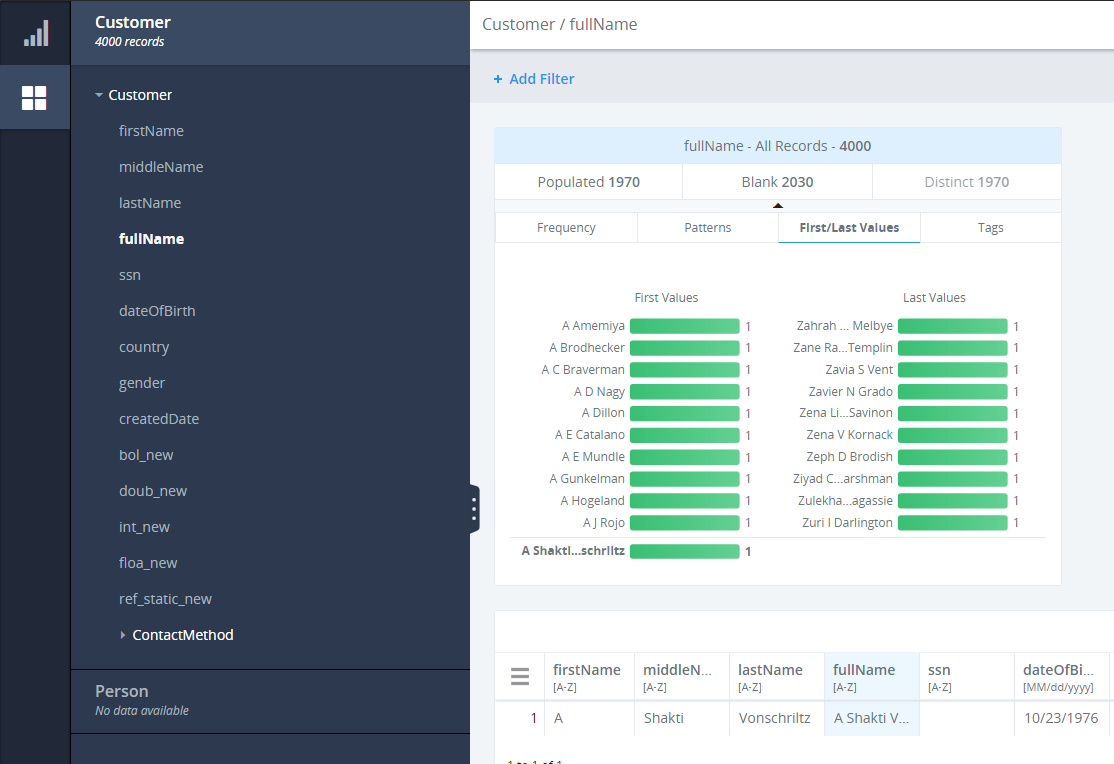Click the Zane Templin value bar
Image resolution: width=1114 pixels, height=764 pixels.
pos(953,348)
